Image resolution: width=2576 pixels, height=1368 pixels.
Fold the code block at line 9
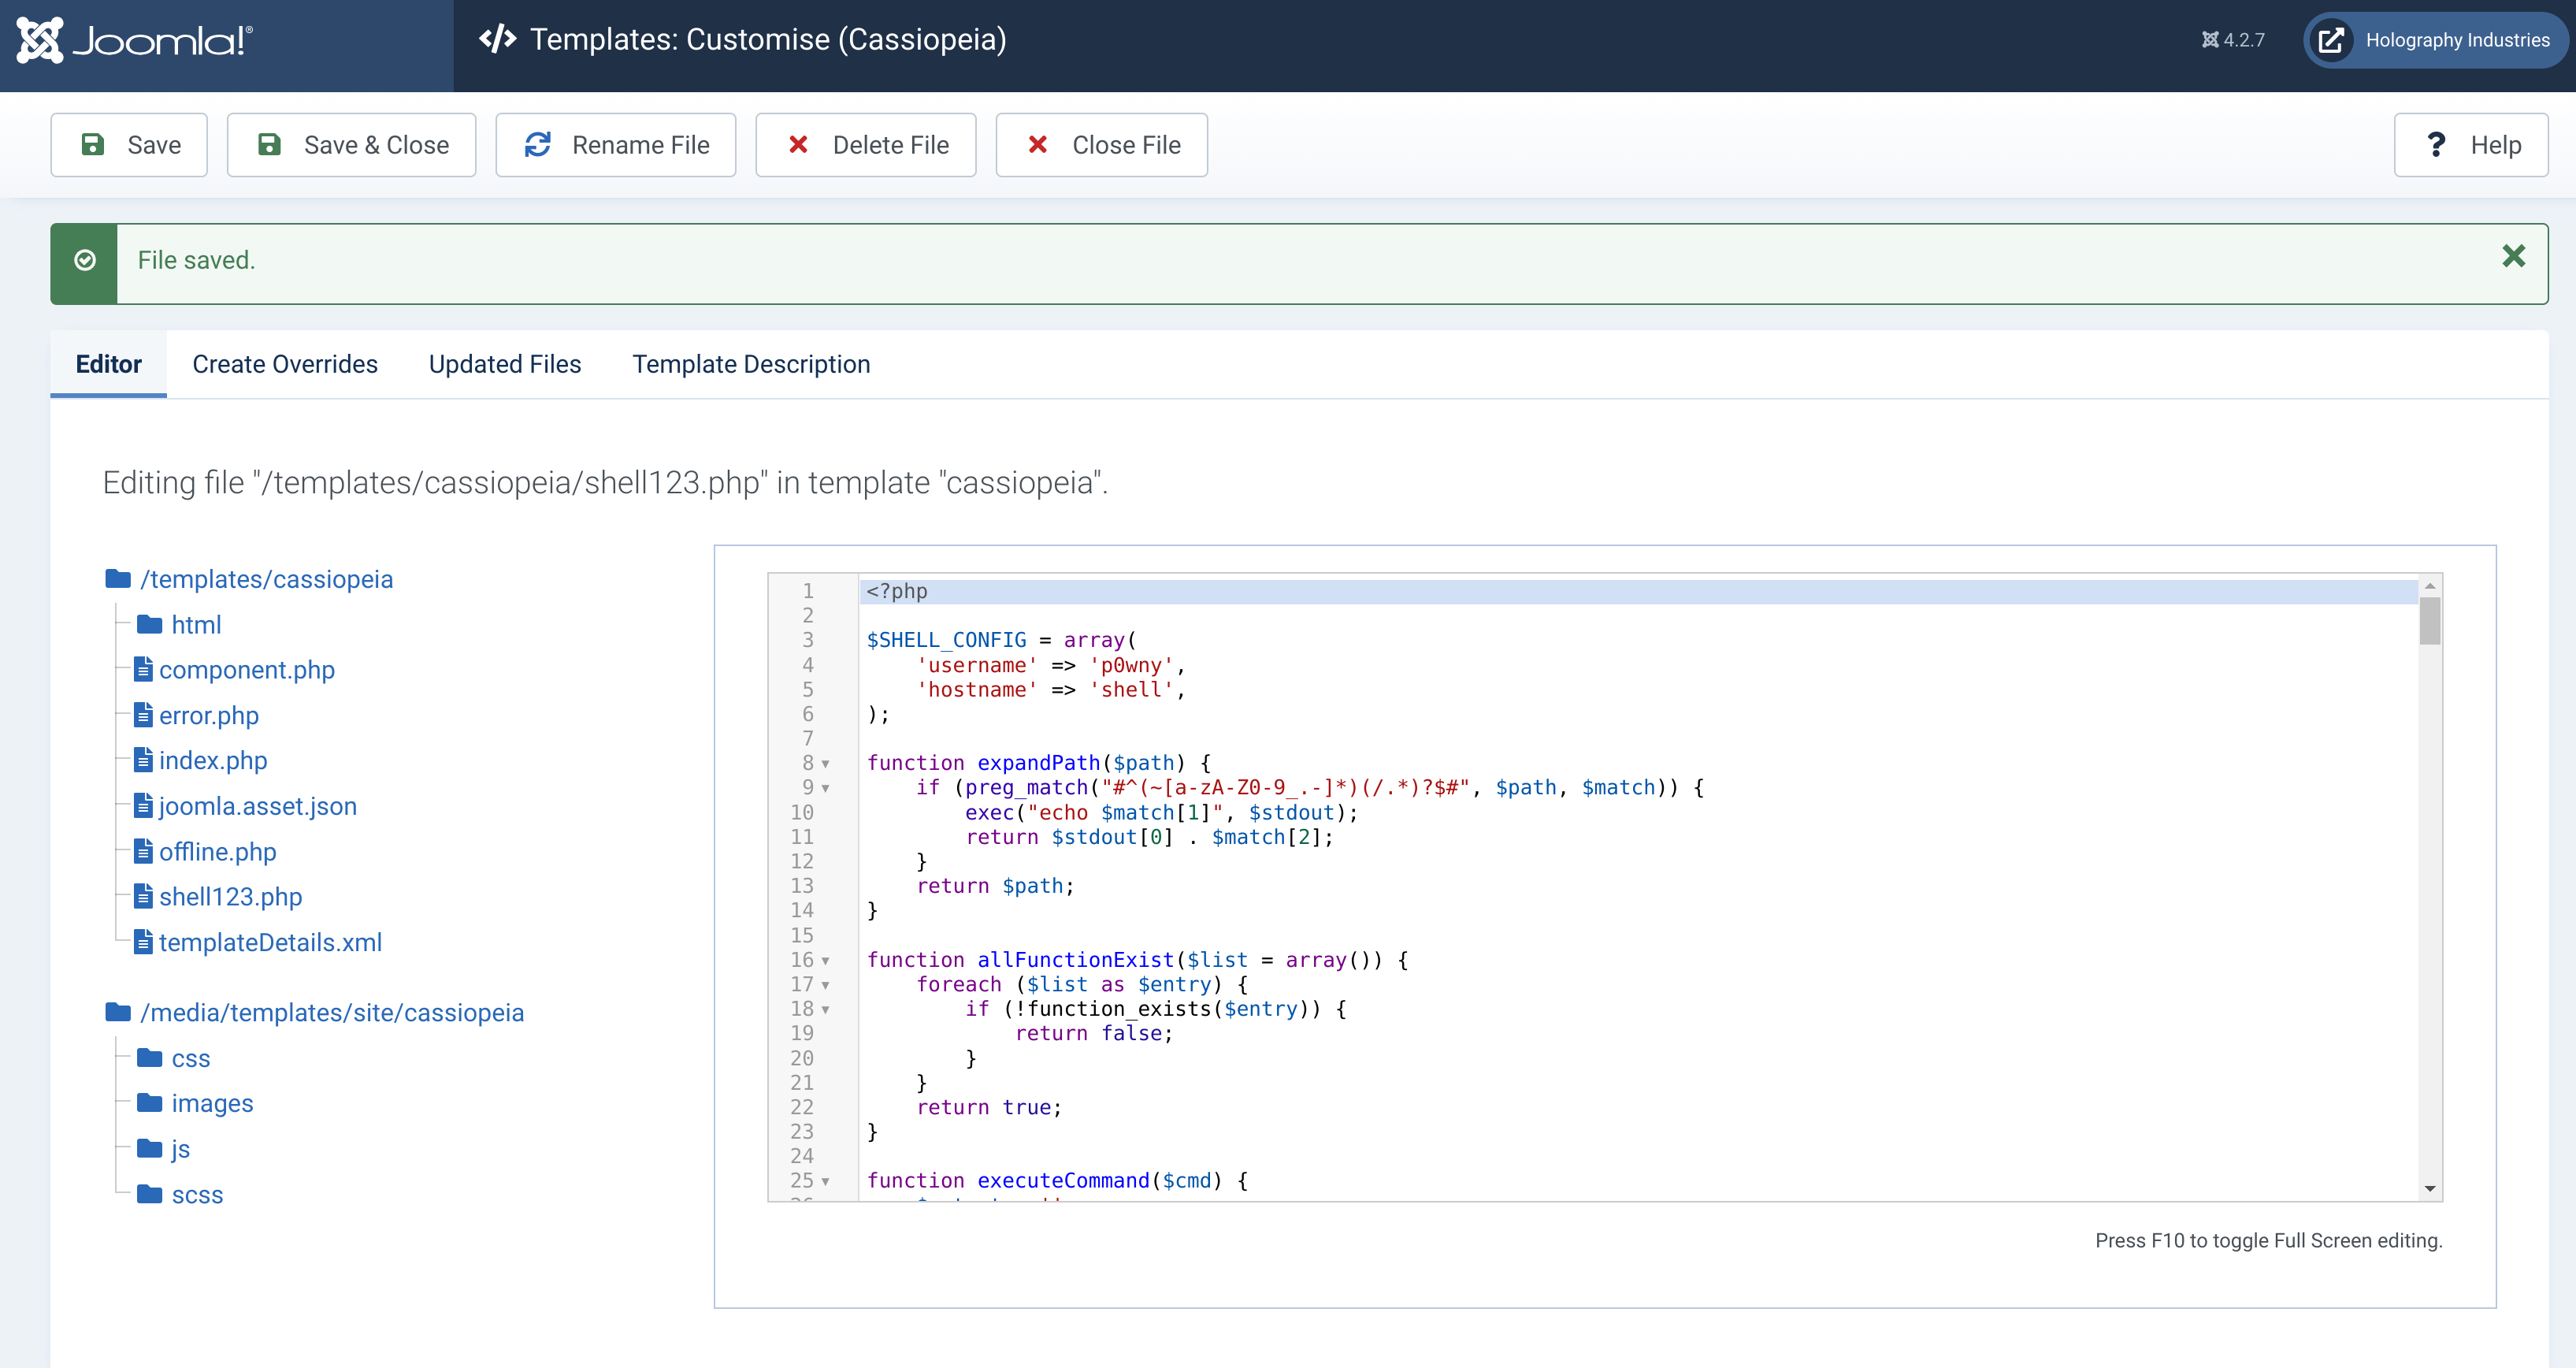[825, 789]
